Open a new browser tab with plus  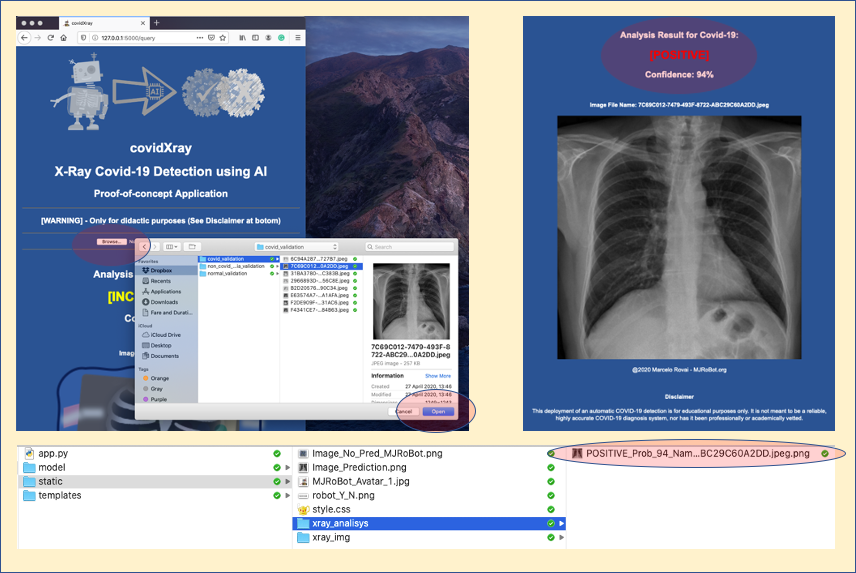pos(156,22)
